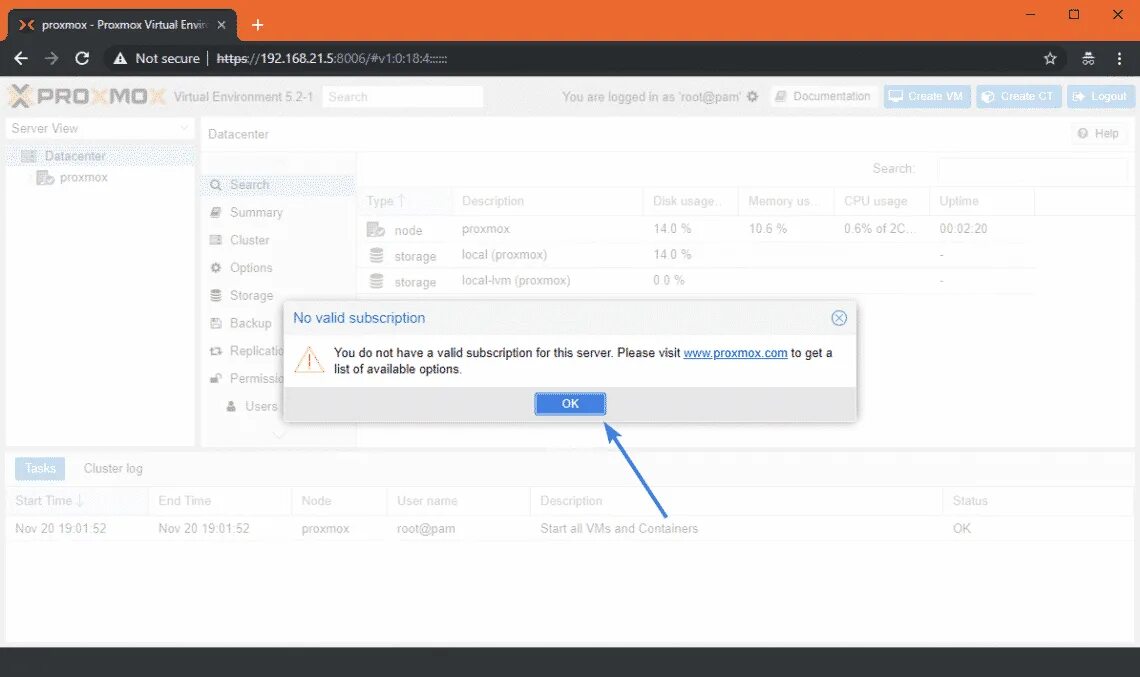The image size is (1140, 677).
Task: Open the Chrome three-dot menu
Action: [x=1119, y=58]
